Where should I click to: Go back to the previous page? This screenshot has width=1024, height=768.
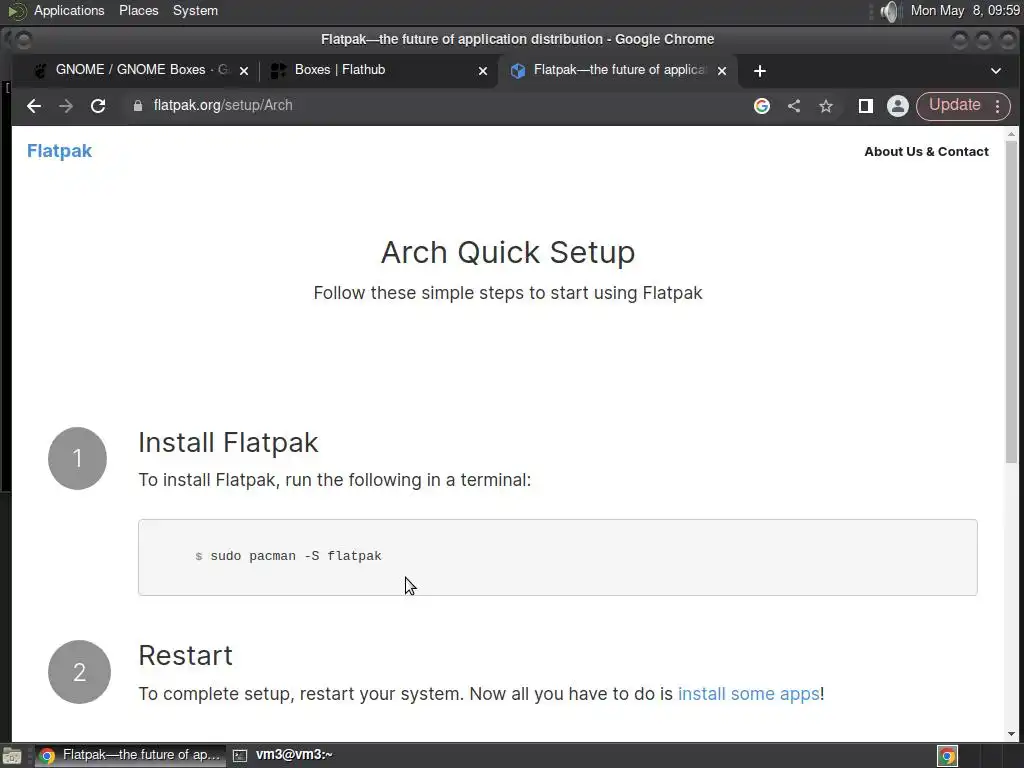(x=34, y=106)
